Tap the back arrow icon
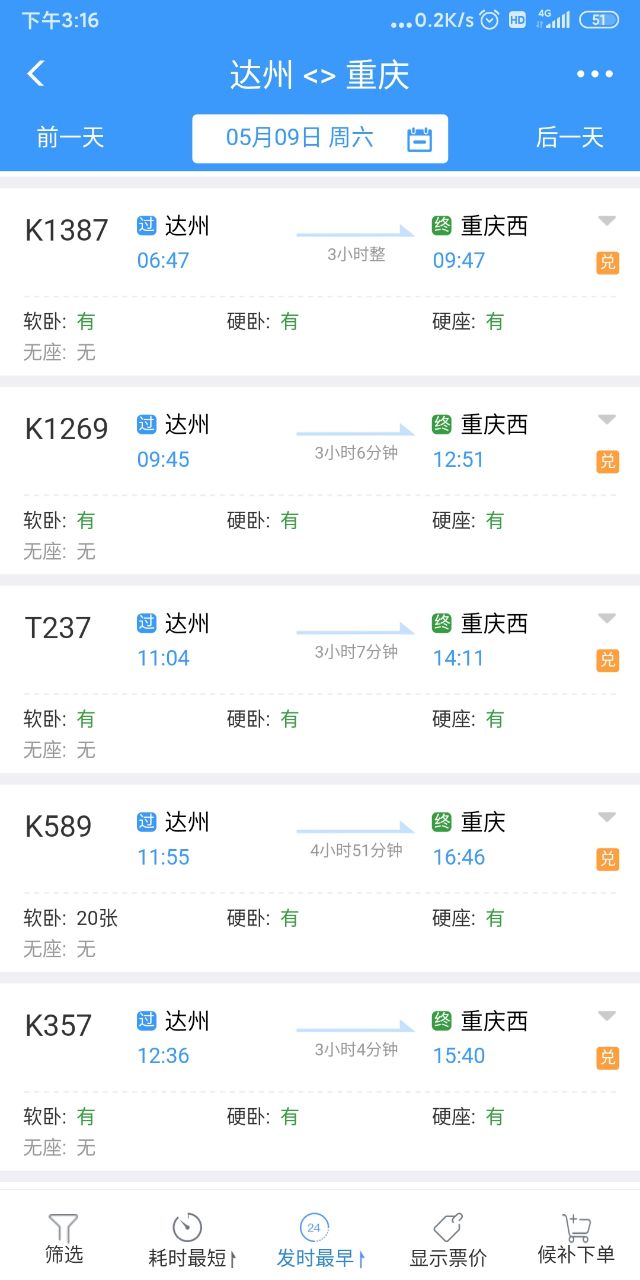640x1280 pixels. click(x=36, y=74)
